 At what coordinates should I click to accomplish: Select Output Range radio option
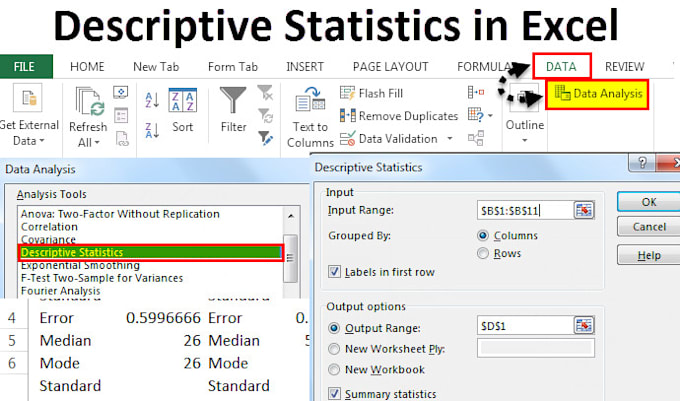[x=334, y=328]
